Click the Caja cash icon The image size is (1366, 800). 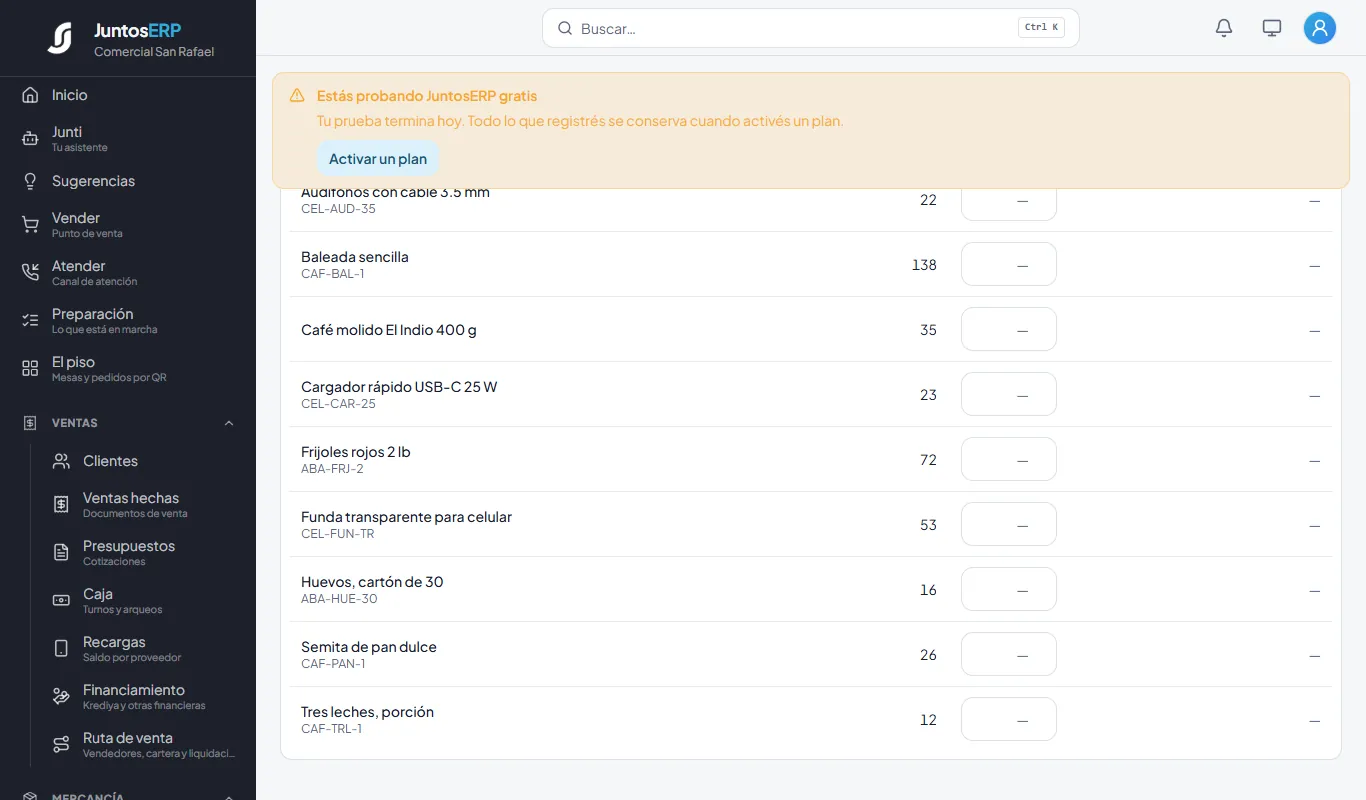click(61, 600)
